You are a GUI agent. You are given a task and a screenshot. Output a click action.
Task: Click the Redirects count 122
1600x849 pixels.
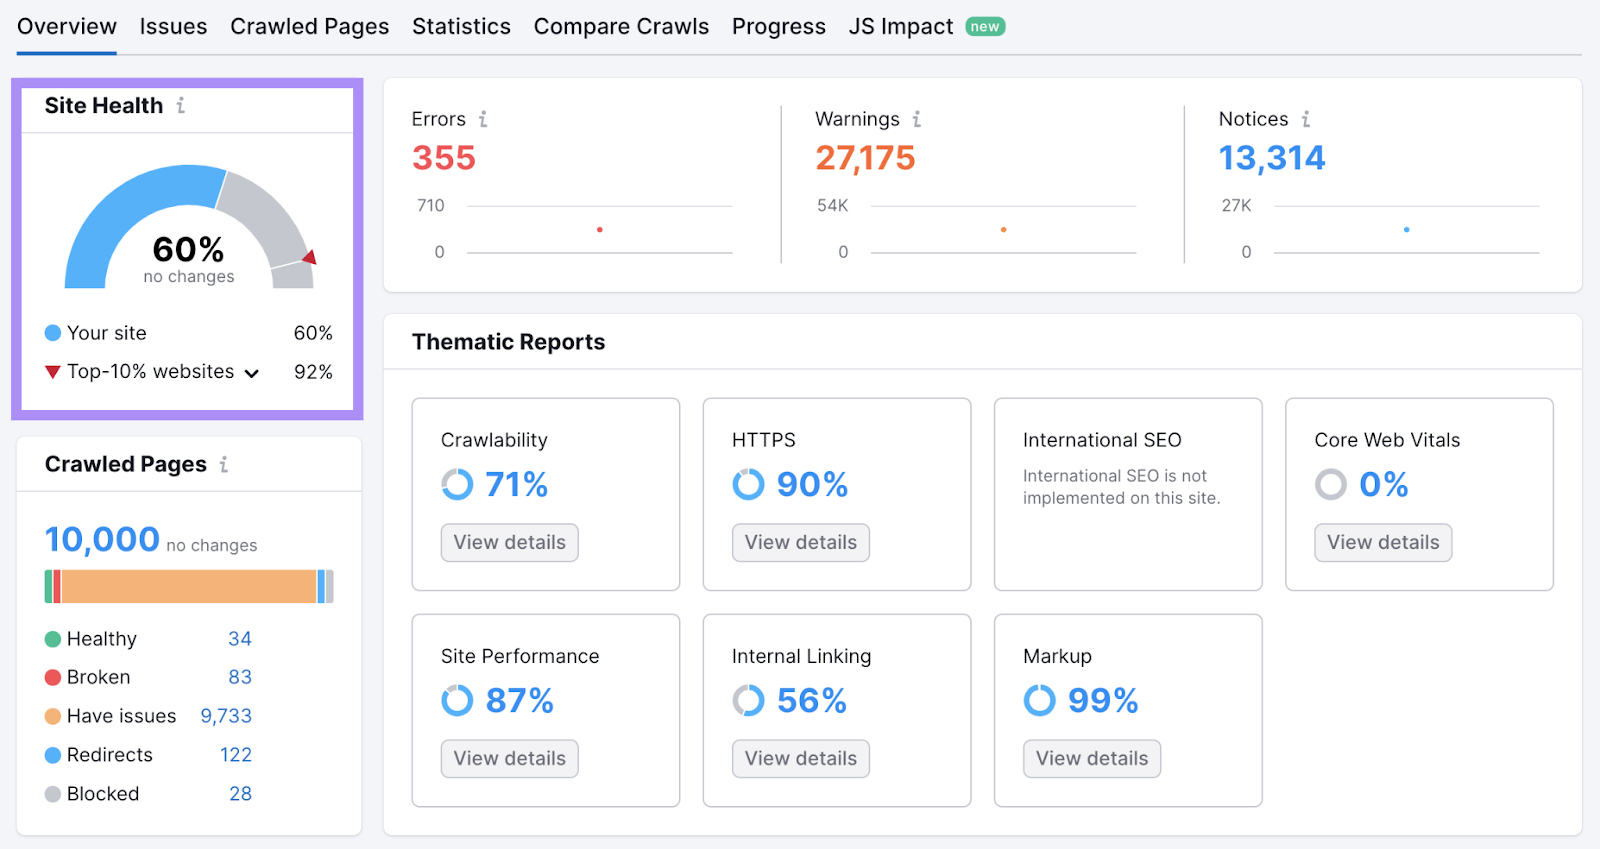(x=236, y=755)
